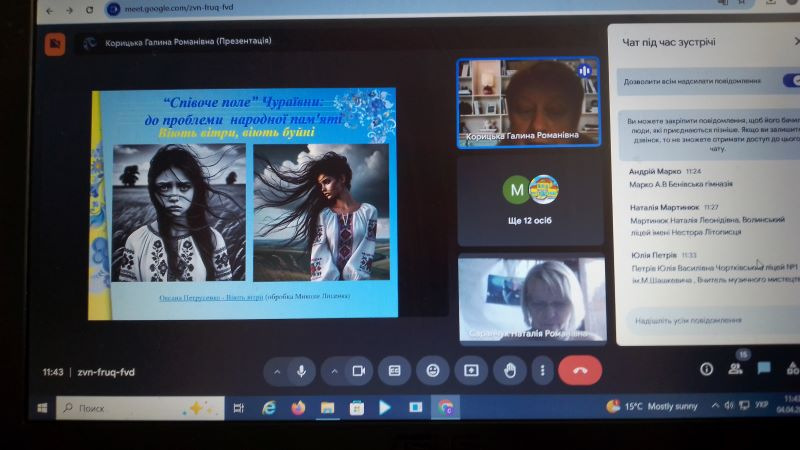Show hidden system tray icons chevron
Viewport: 800px width, 450px height.
715,406
